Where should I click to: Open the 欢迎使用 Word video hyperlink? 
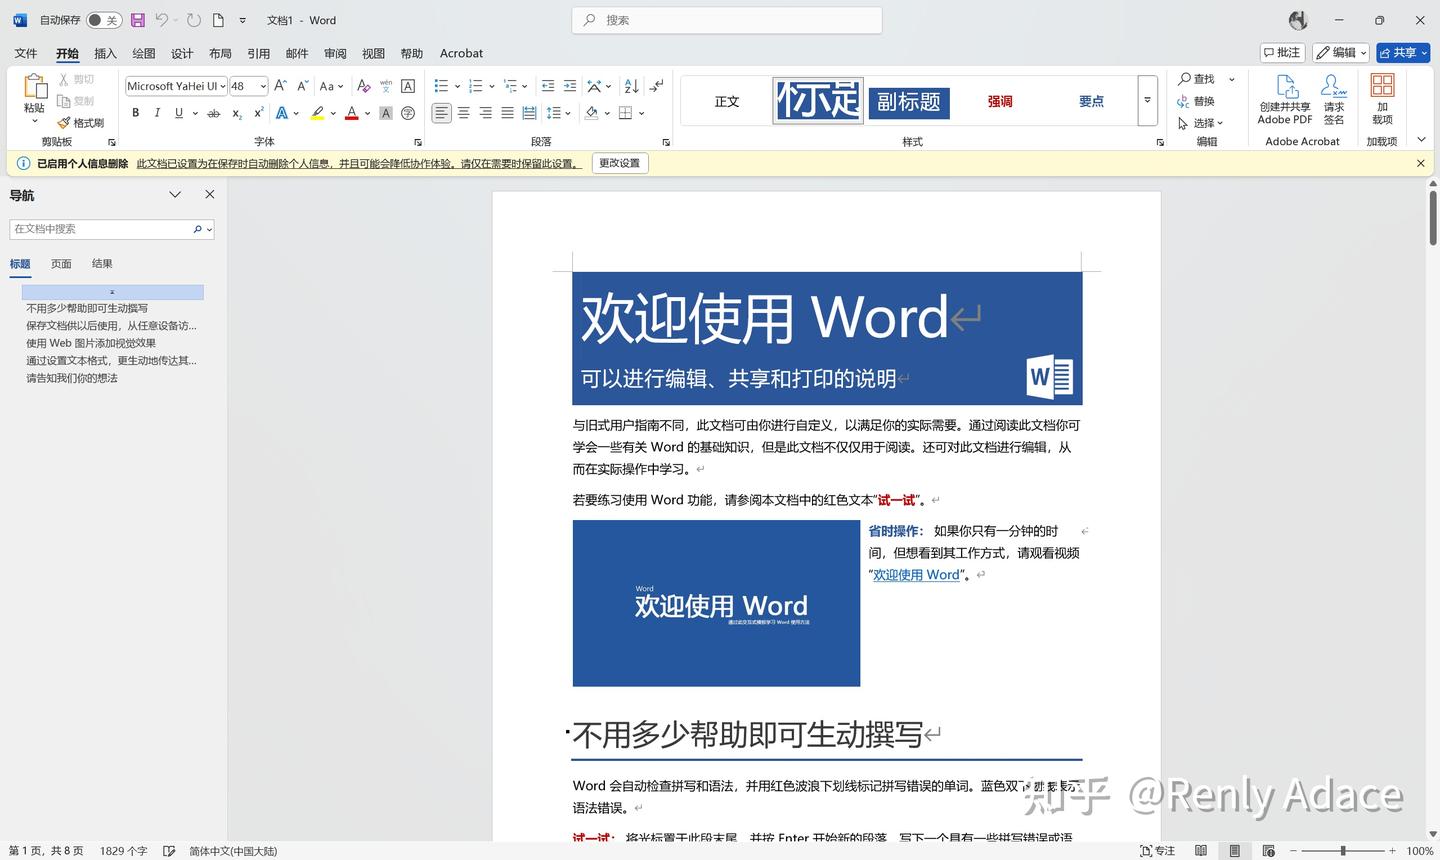(916, 575)
